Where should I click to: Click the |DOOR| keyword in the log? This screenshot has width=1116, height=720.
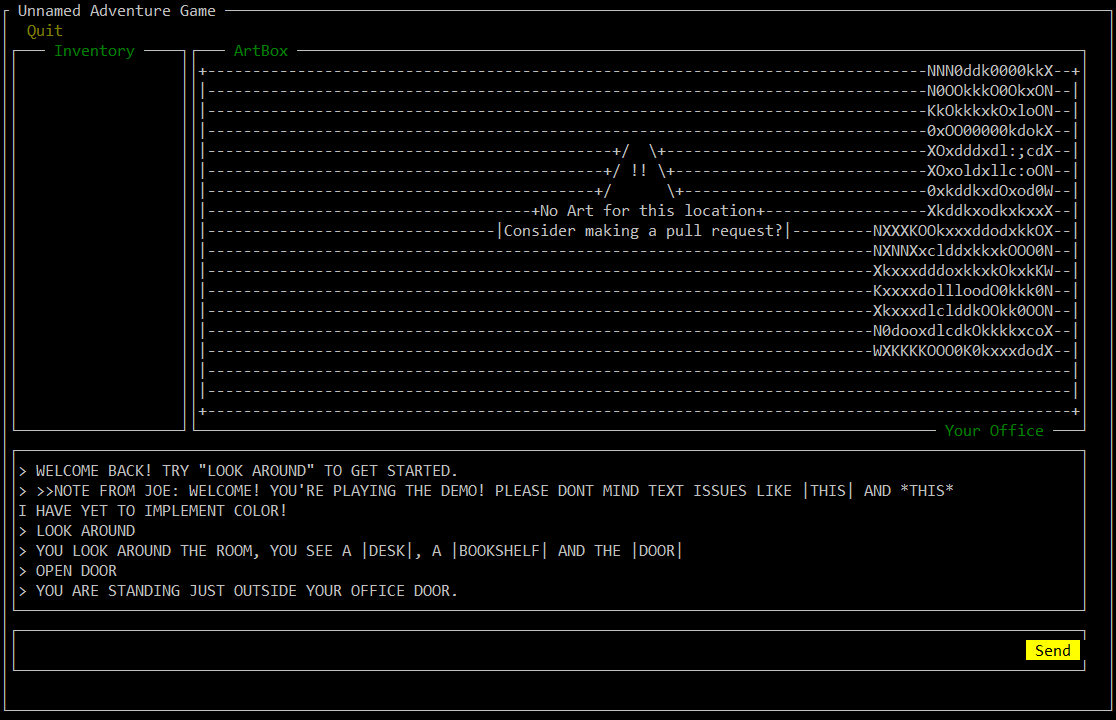click(x=657, y=551)
